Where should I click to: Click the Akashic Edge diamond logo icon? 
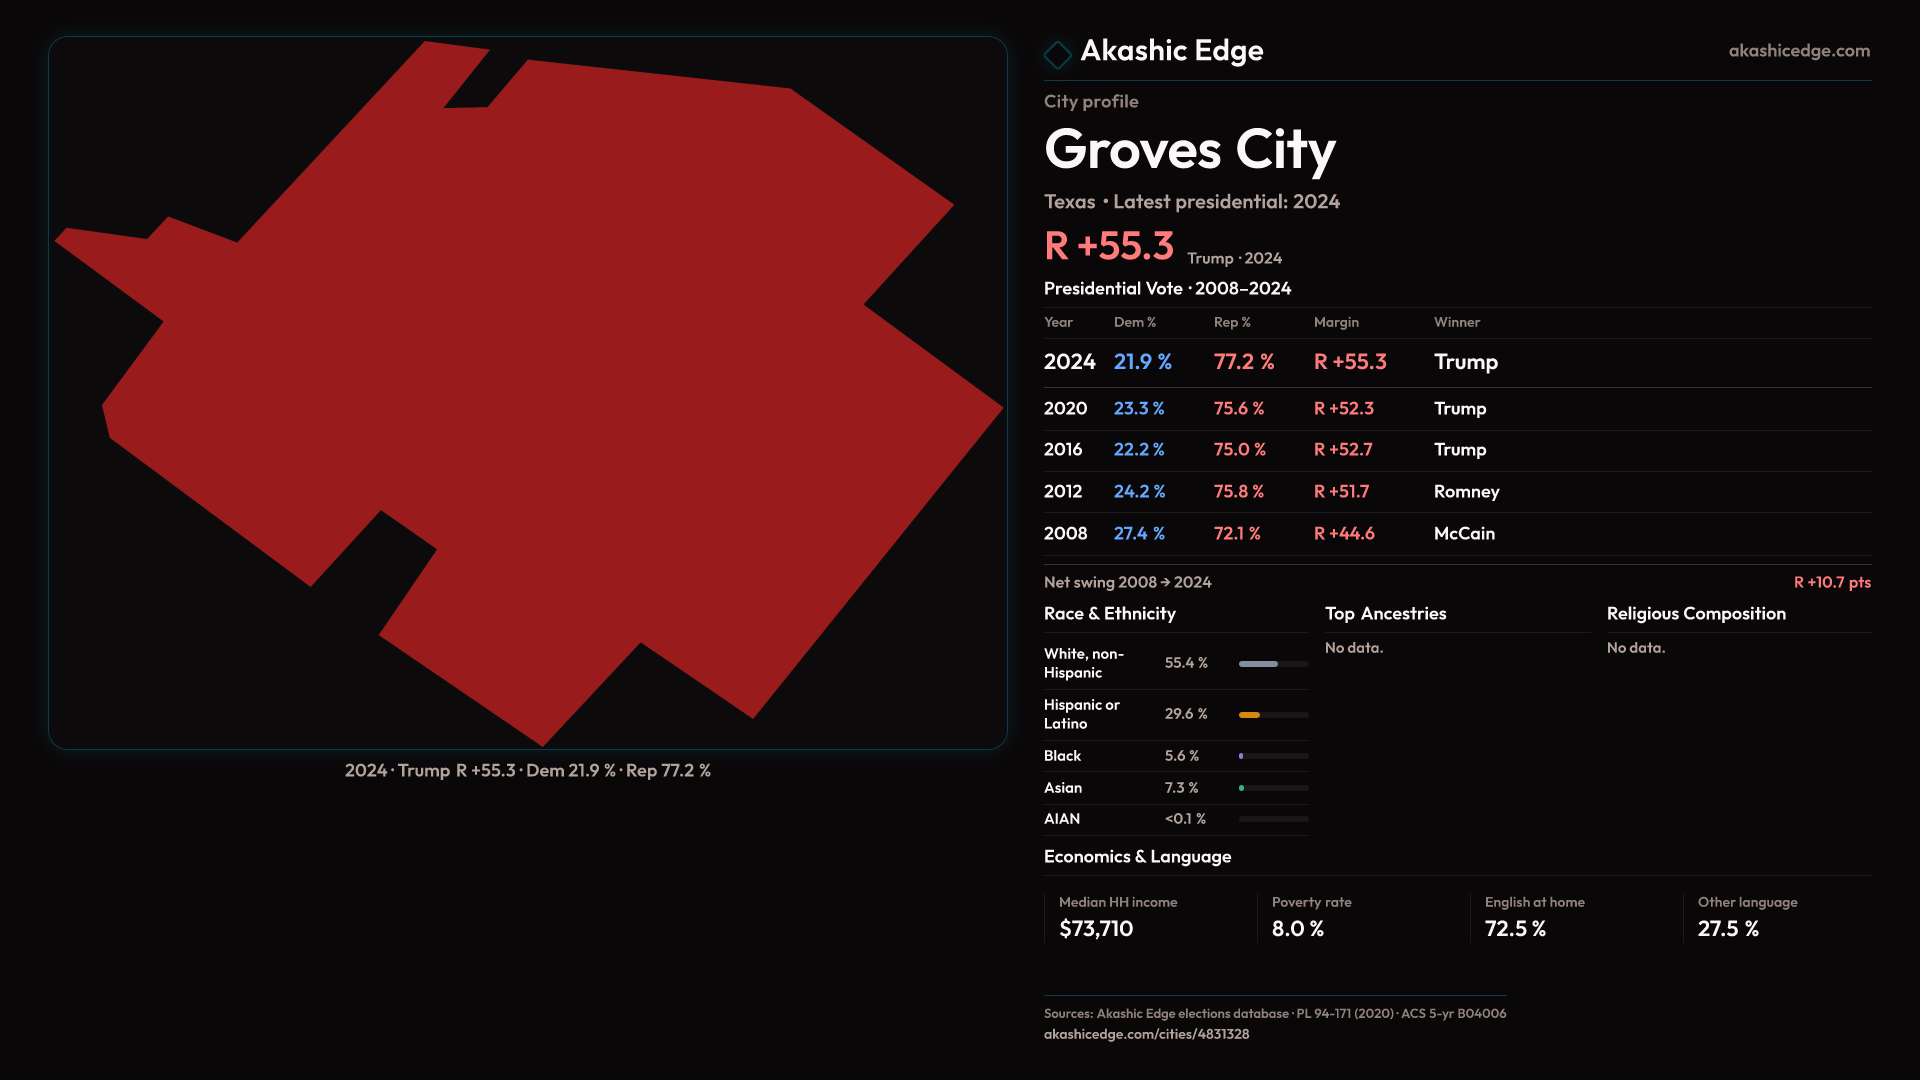1057,54
